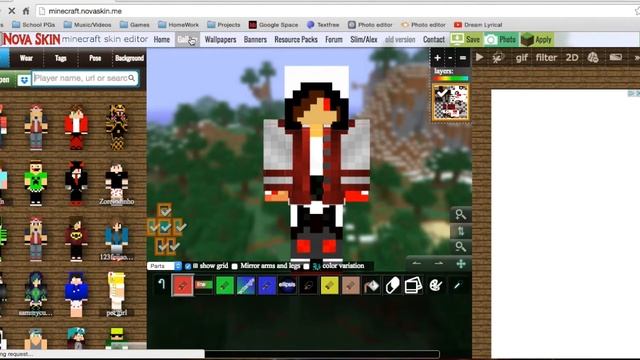This screenshot has height=360, width=640.
Task: Click the running pose icon
Action: 497,58
